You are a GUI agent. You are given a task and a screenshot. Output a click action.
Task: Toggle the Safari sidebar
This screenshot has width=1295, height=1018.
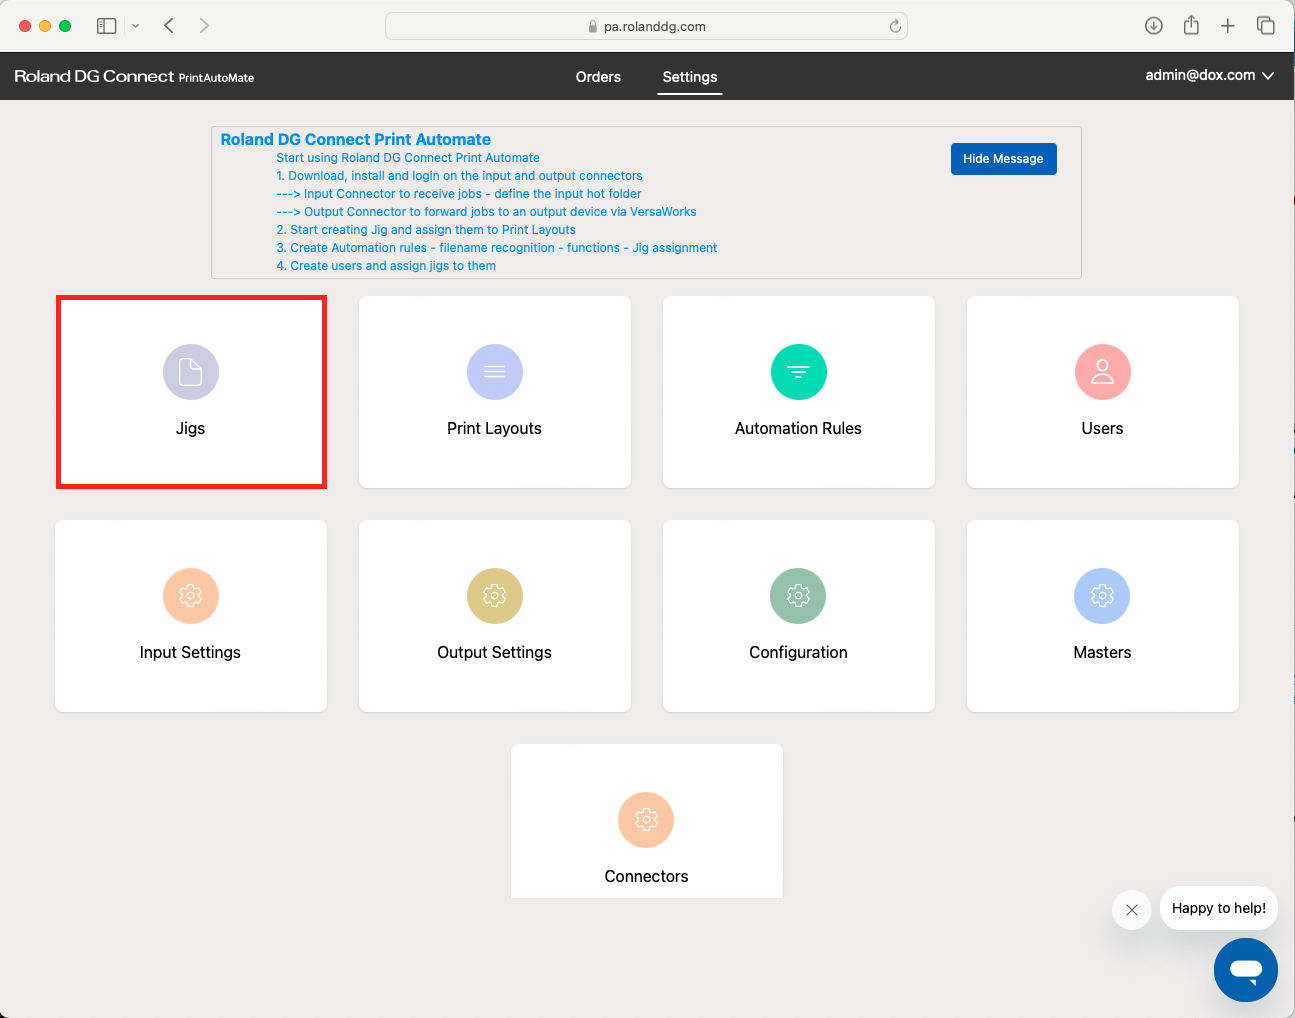107,26
